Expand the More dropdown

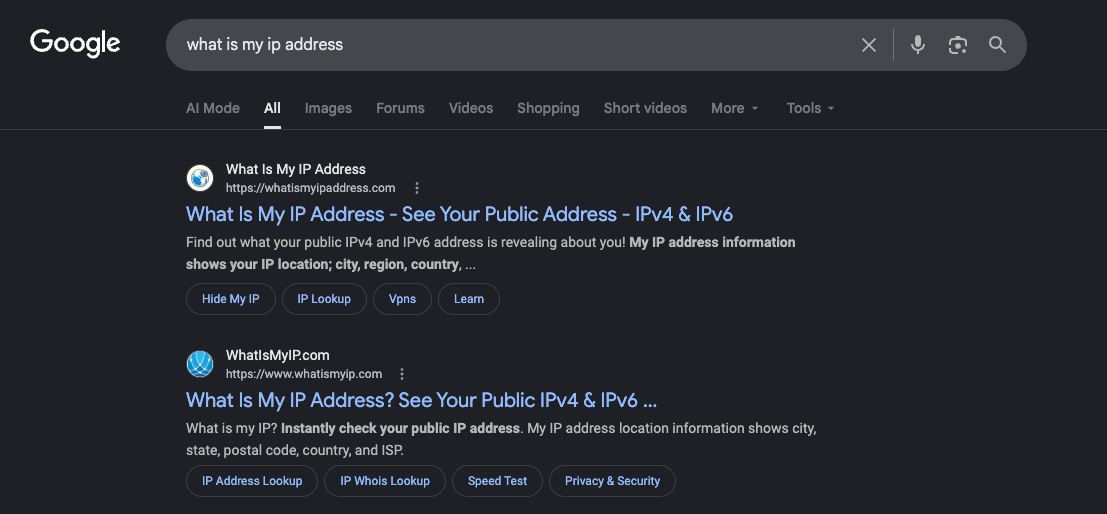[x=734, y=108]
